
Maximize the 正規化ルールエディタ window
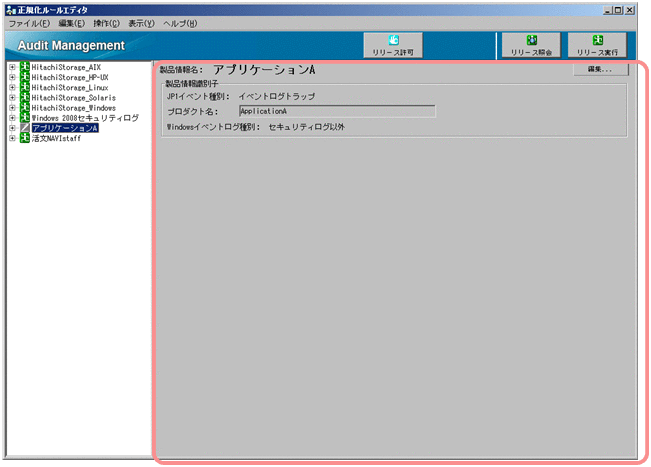coord(618,10)
